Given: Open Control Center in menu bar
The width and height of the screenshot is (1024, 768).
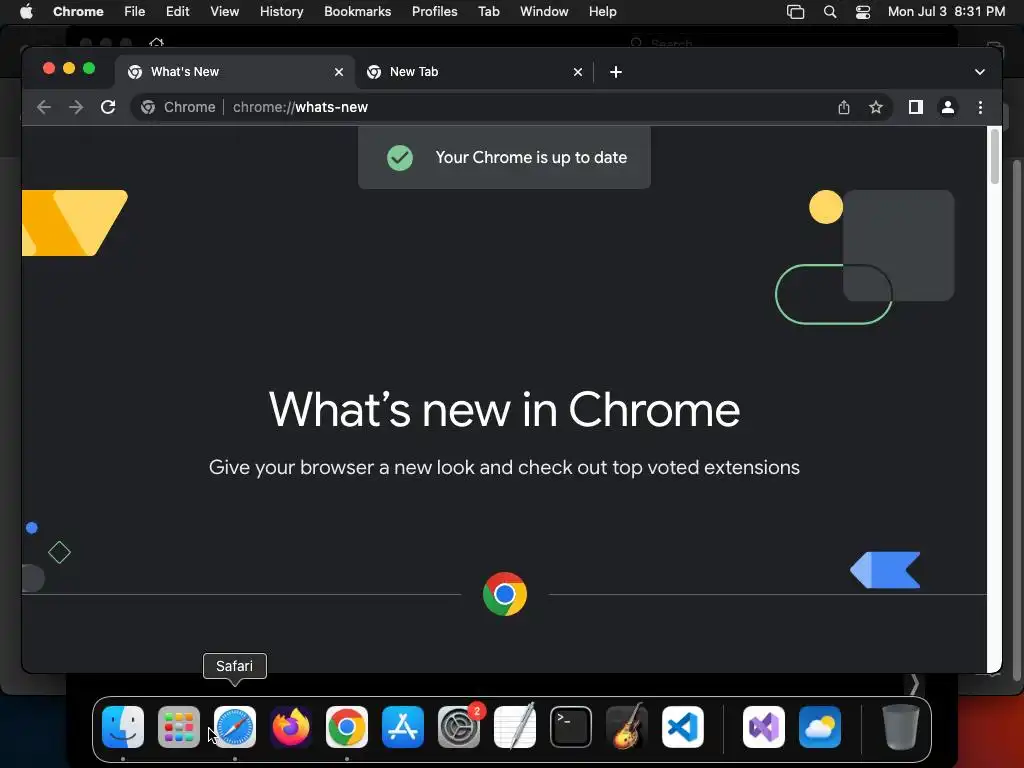Looking at the screenshot, I should coord(863,12).
